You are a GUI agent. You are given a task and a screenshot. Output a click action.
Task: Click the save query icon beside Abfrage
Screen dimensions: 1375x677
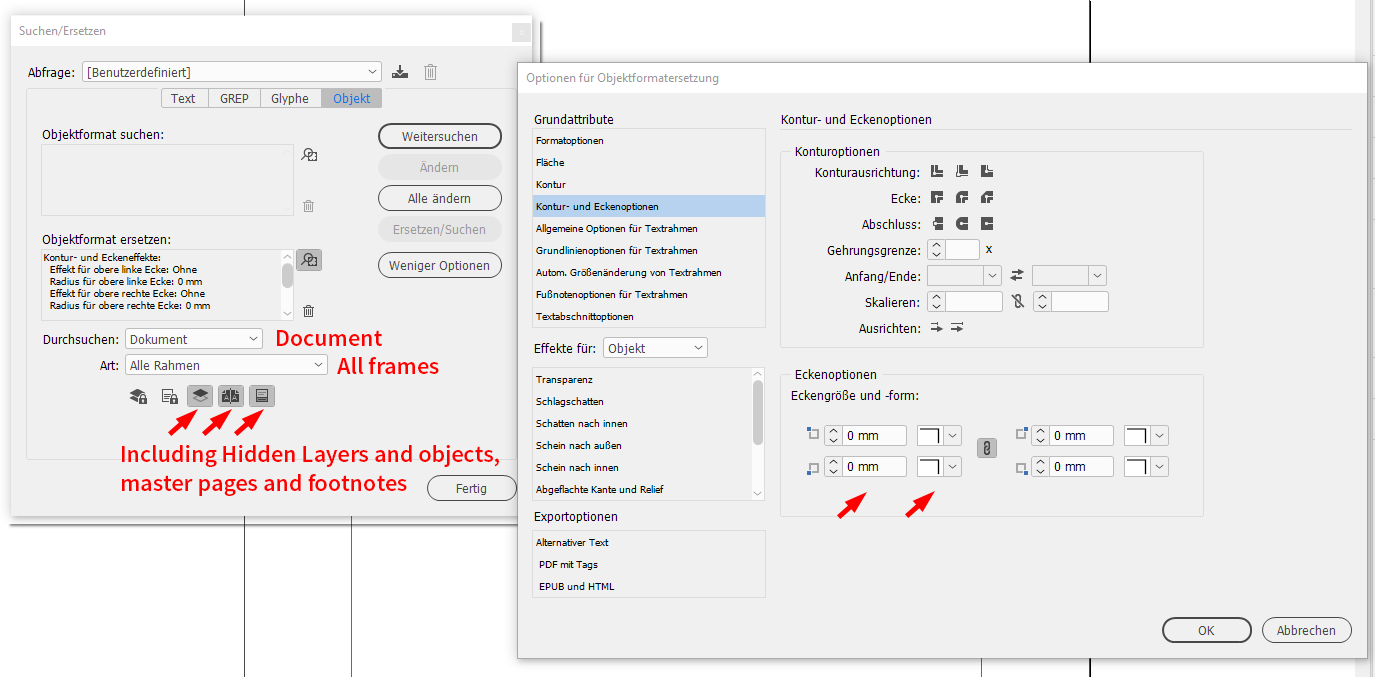[x=400, y=71]
